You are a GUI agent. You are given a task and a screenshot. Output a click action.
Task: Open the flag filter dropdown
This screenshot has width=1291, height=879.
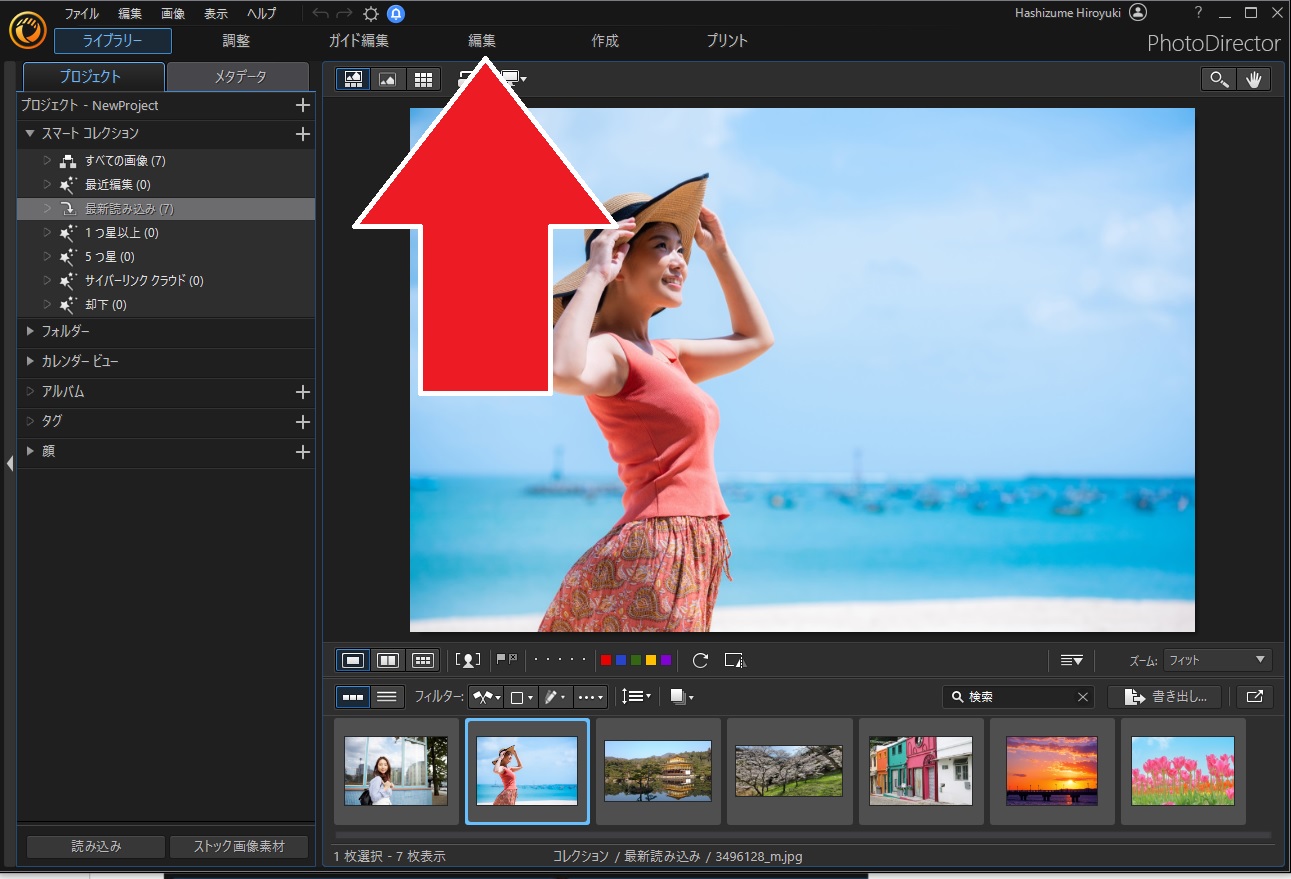[487, 696]
